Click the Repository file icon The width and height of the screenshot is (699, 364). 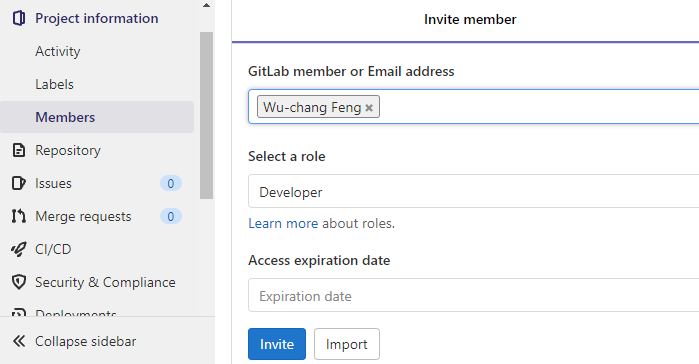[x=19, y=150]
